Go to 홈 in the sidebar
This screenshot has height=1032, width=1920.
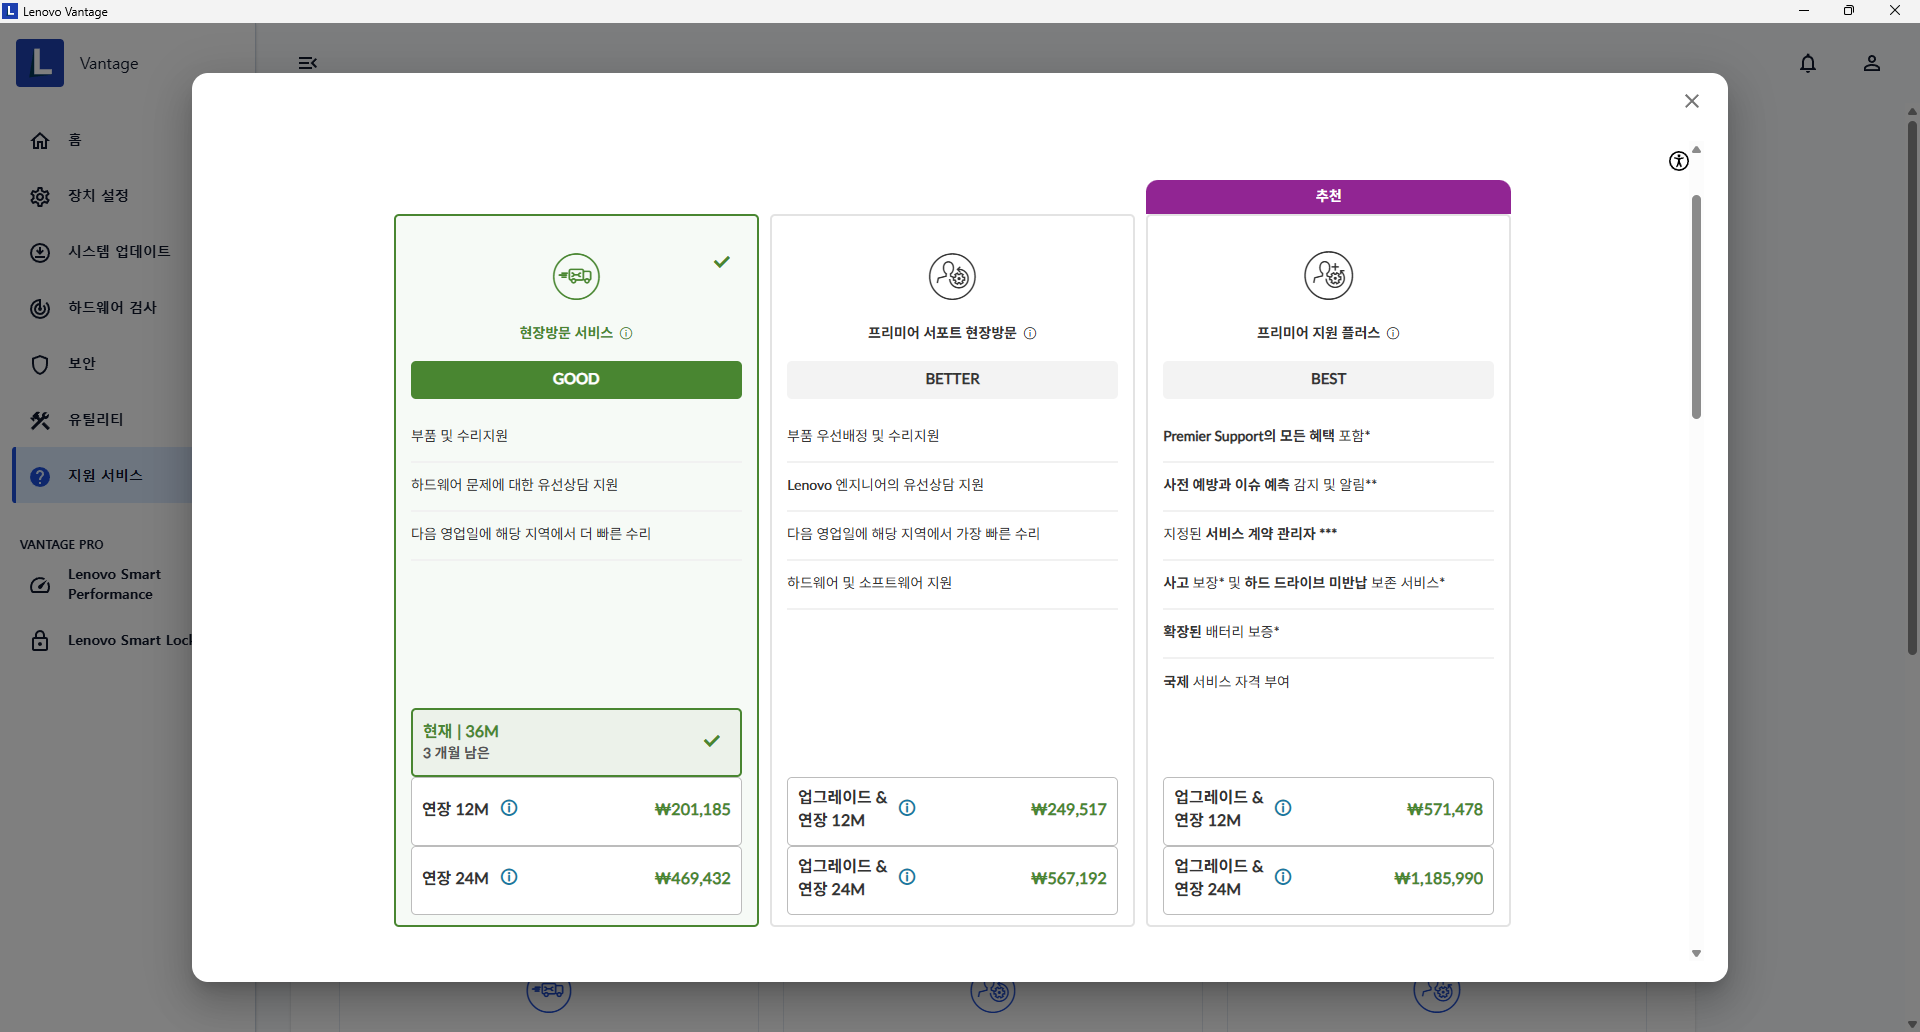102,140
